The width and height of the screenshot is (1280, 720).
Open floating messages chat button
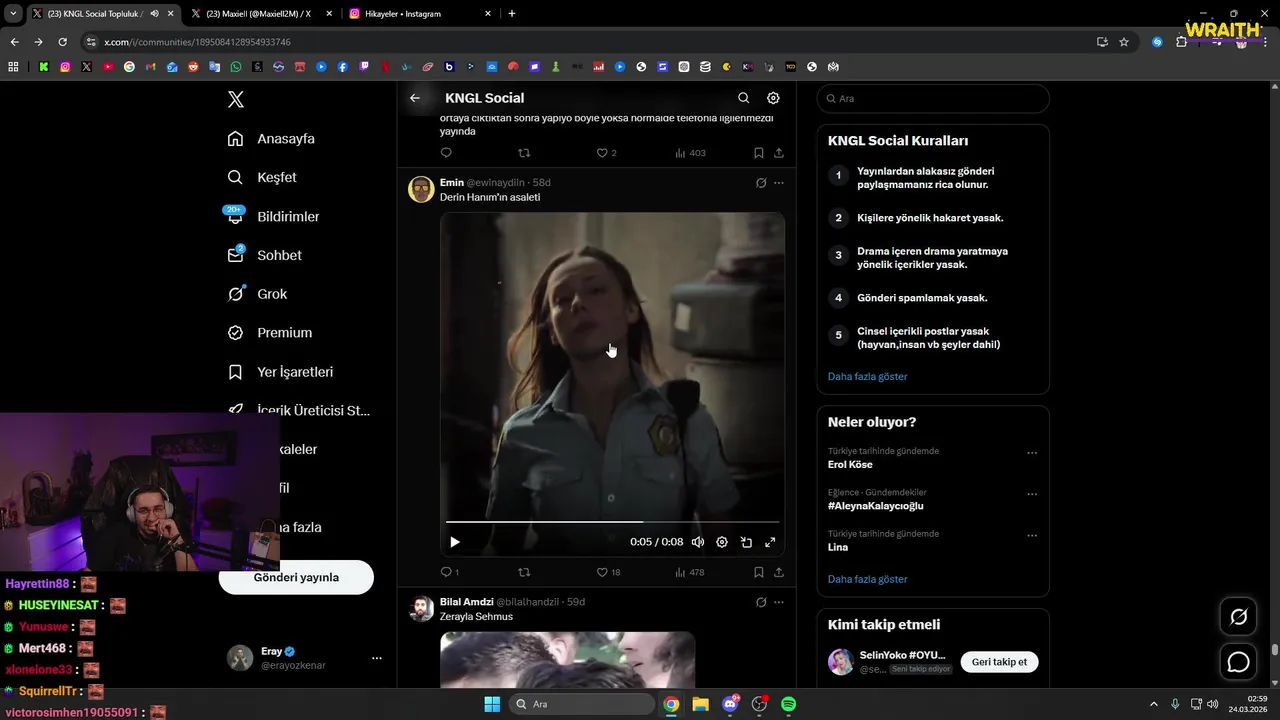(1238, 662)
